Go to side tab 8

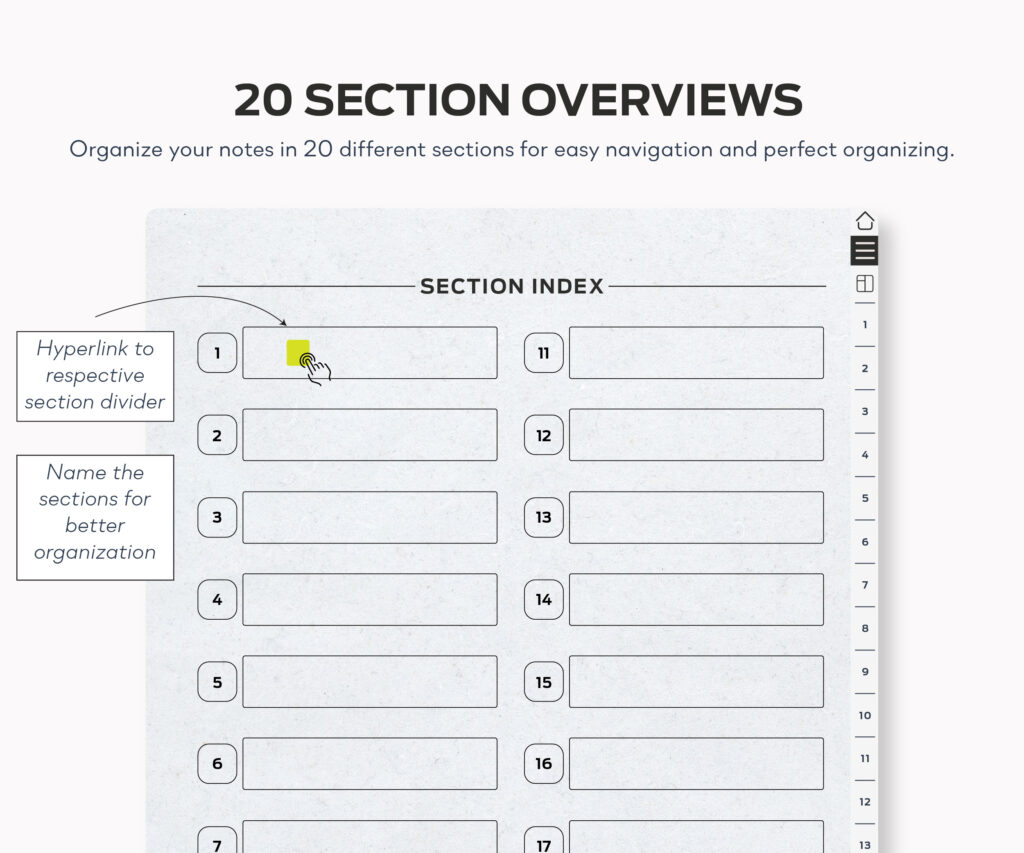click(x=865, y=628)
